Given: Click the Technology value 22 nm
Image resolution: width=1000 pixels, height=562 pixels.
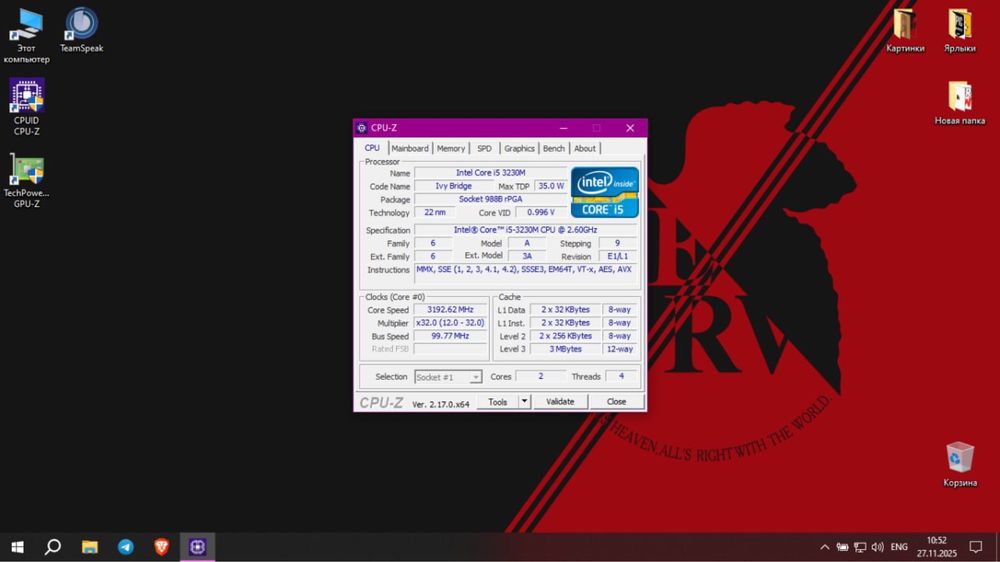Looking at the screenshot, I should (x=435, y=212).
